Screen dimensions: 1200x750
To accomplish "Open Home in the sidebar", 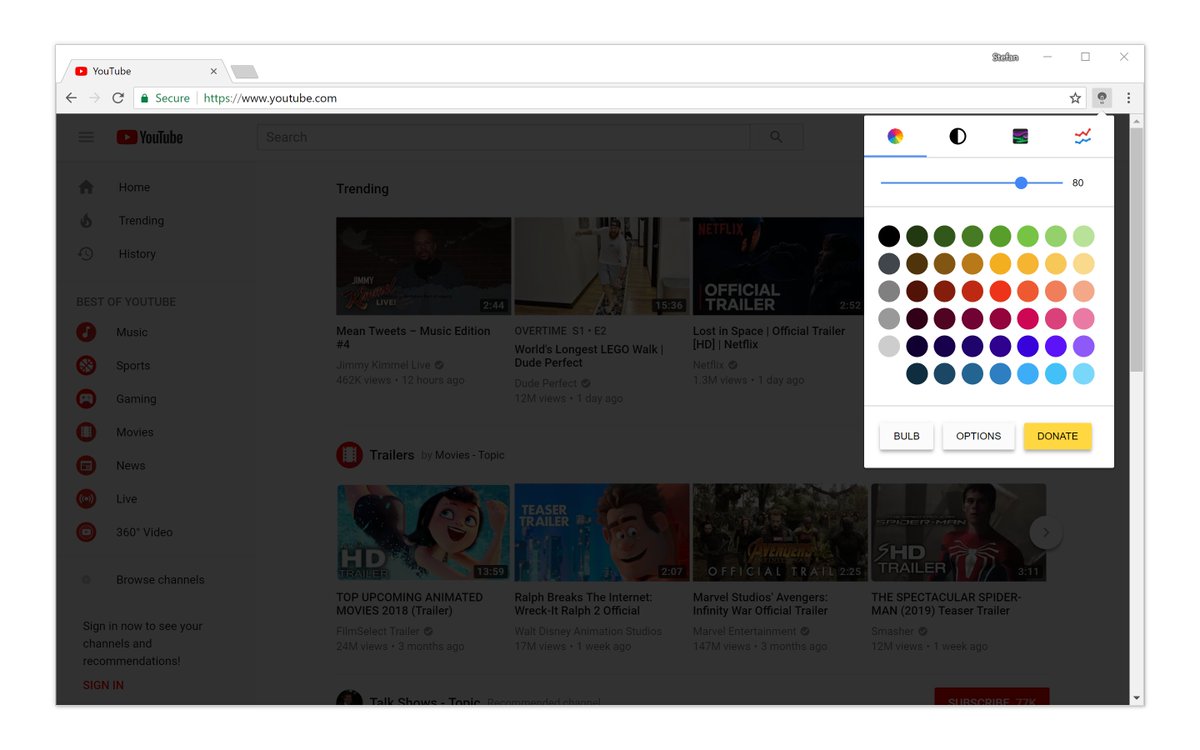I will click(134, 187).
